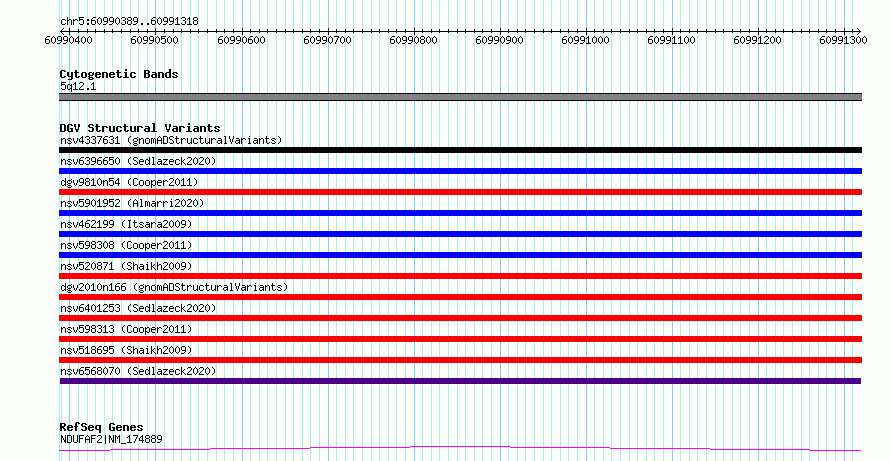Viewport: 890px width, 461px height.
Task: Open variant nsv5901952 (Almarri2020) label
Action: point(132,203)
